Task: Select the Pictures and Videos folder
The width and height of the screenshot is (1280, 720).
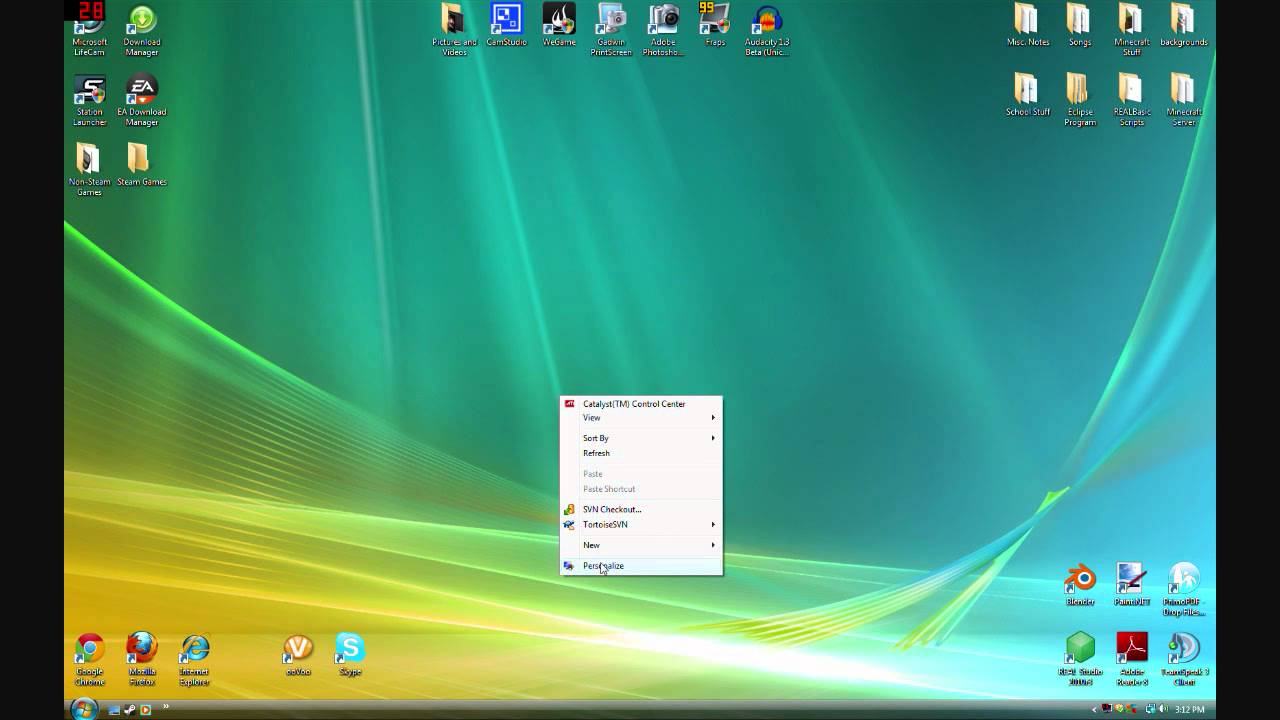Action: [454, 30]
